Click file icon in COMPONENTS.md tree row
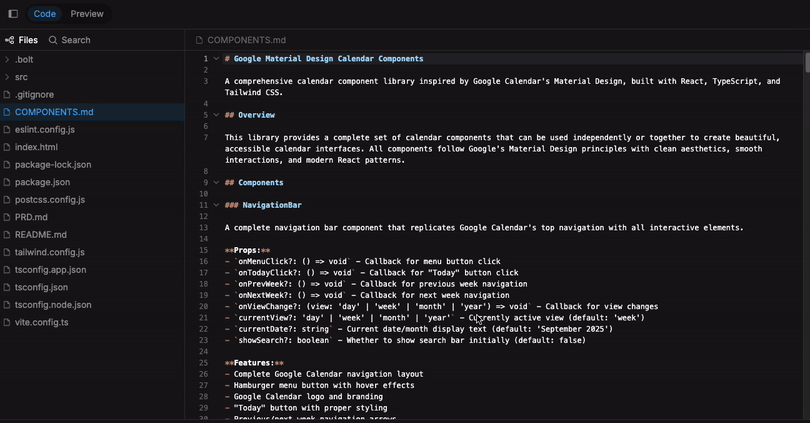 (7, 112)
